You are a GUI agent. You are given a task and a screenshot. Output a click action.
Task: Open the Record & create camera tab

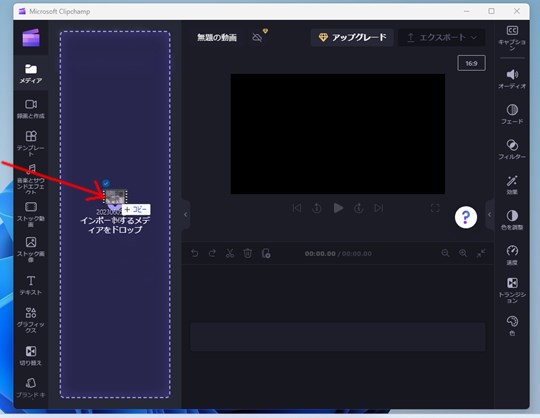tap(31, 109)
